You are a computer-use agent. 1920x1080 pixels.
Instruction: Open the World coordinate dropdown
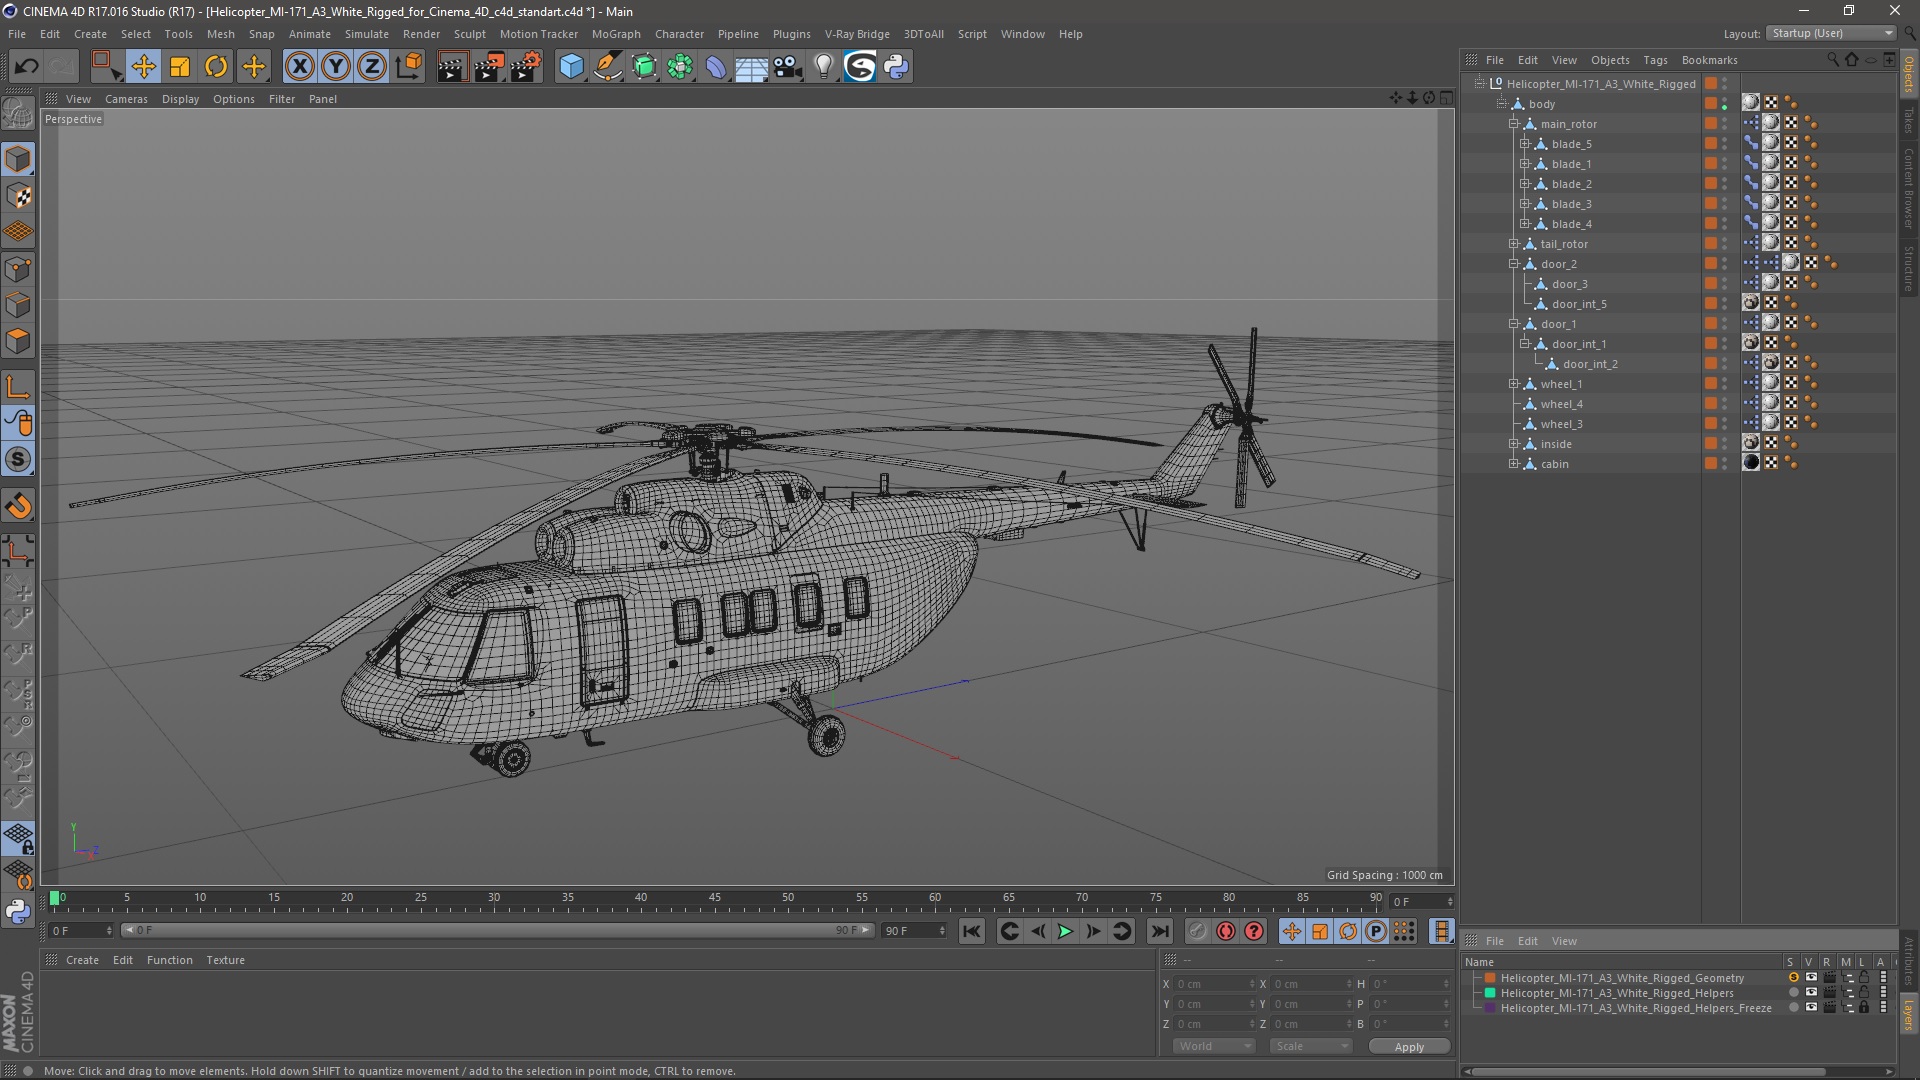tap(1214, 1046)
